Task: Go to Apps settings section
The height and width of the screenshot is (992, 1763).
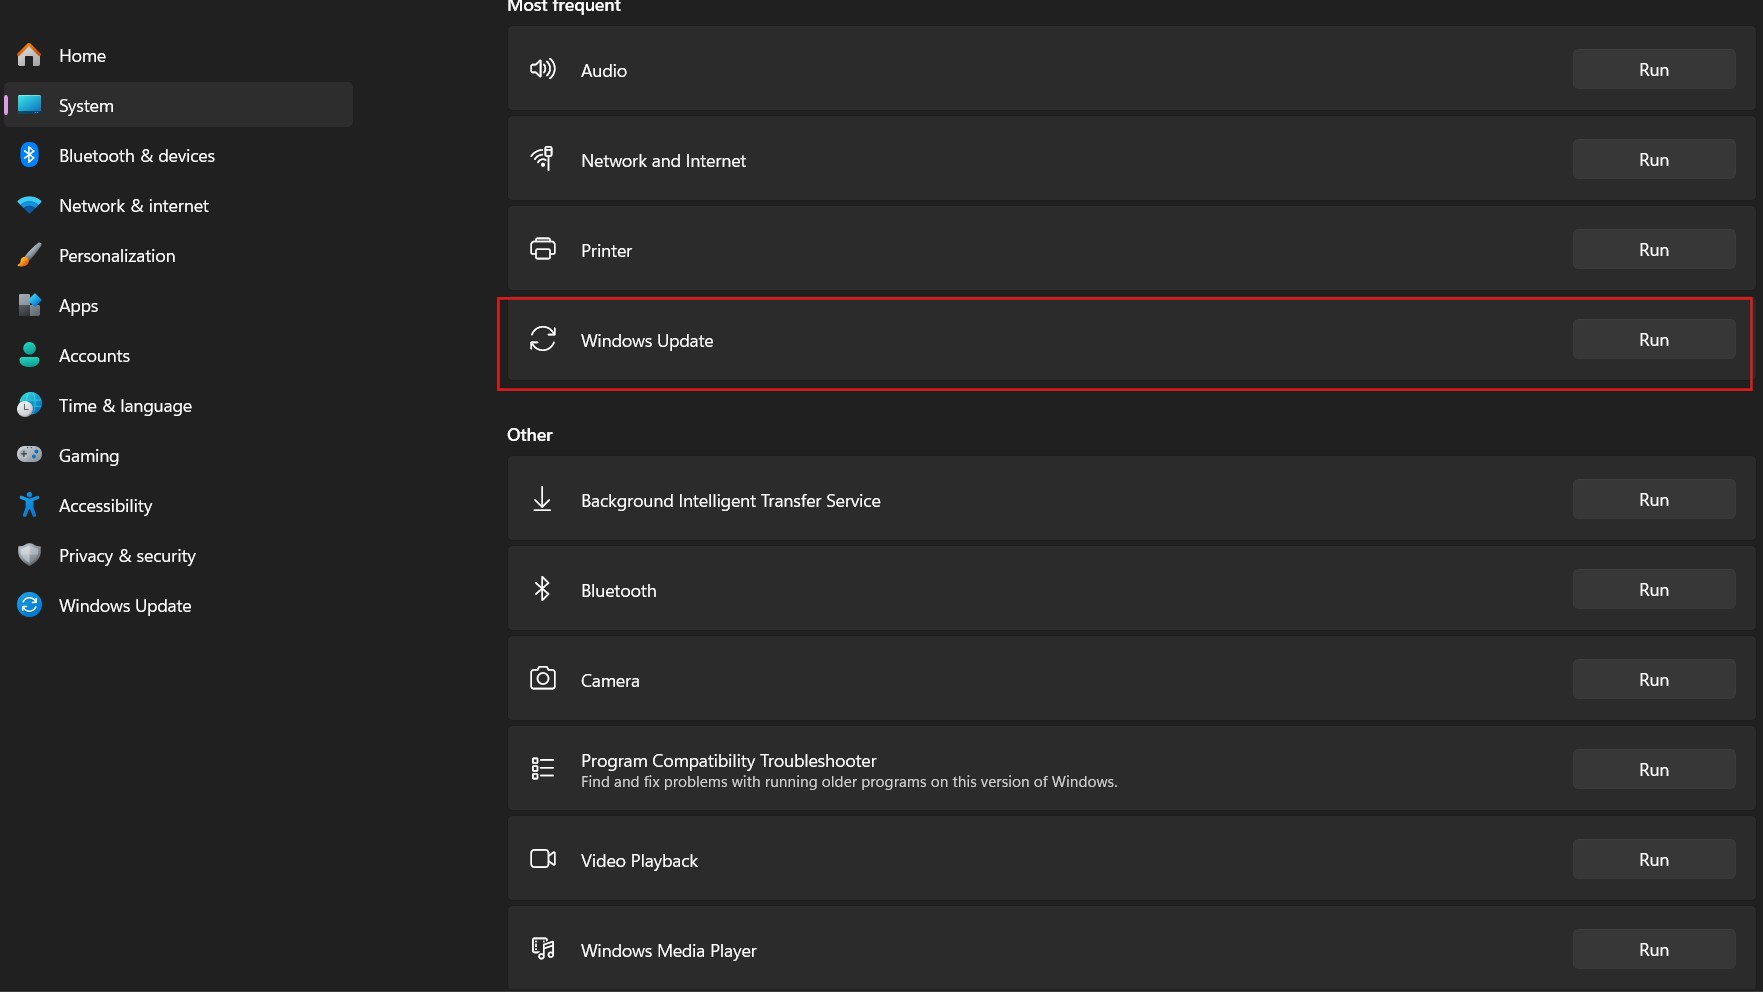Action: pos(78,306)
